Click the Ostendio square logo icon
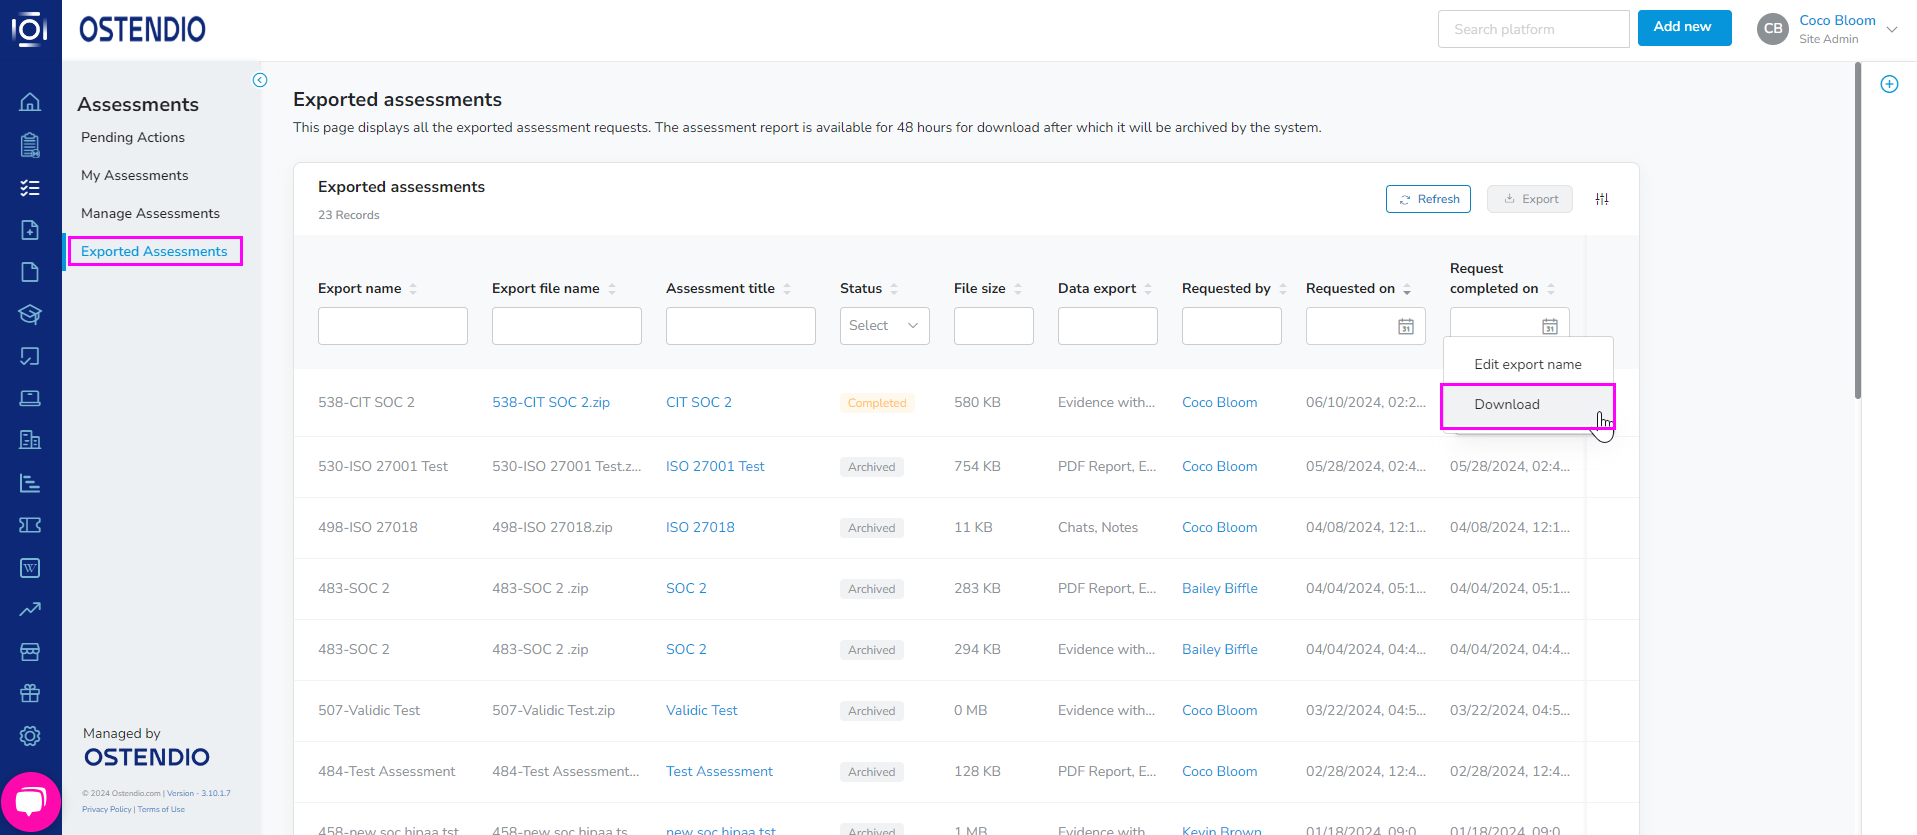The image size is (1917, 835). (30, 29)
